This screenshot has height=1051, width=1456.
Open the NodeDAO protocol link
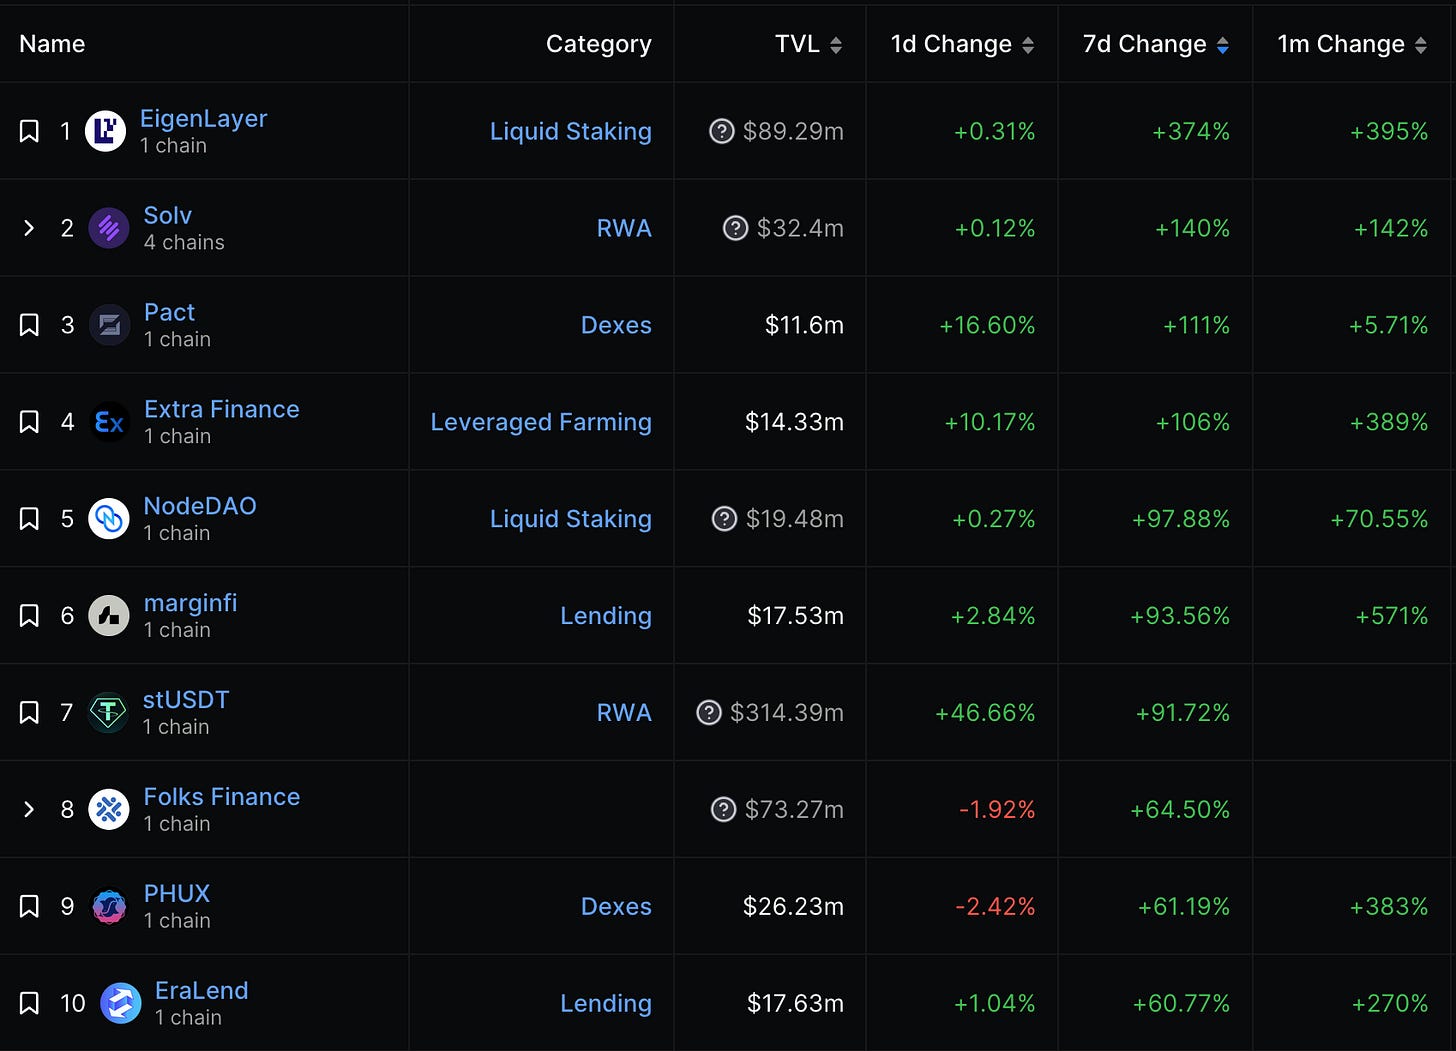[200, 506]
